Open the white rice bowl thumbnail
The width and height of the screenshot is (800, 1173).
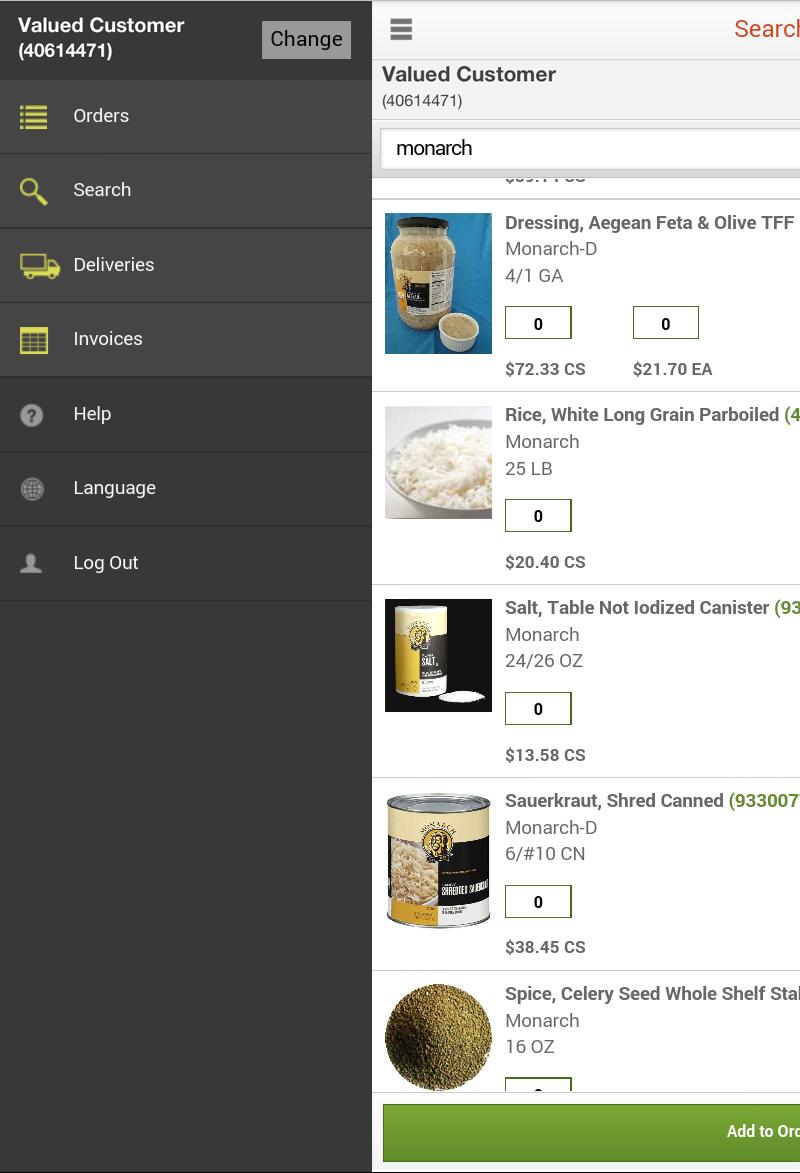point(439,463)
